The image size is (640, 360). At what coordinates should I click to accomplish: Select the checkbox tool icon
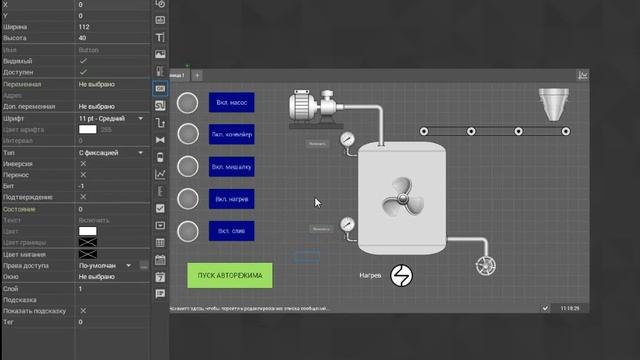160,208
